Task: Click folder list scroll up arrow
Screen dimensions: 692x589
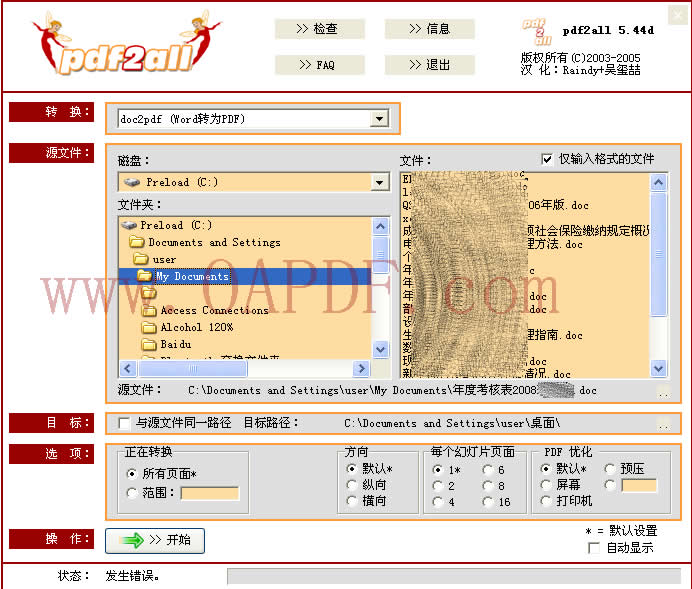Action: coord(380,227)
